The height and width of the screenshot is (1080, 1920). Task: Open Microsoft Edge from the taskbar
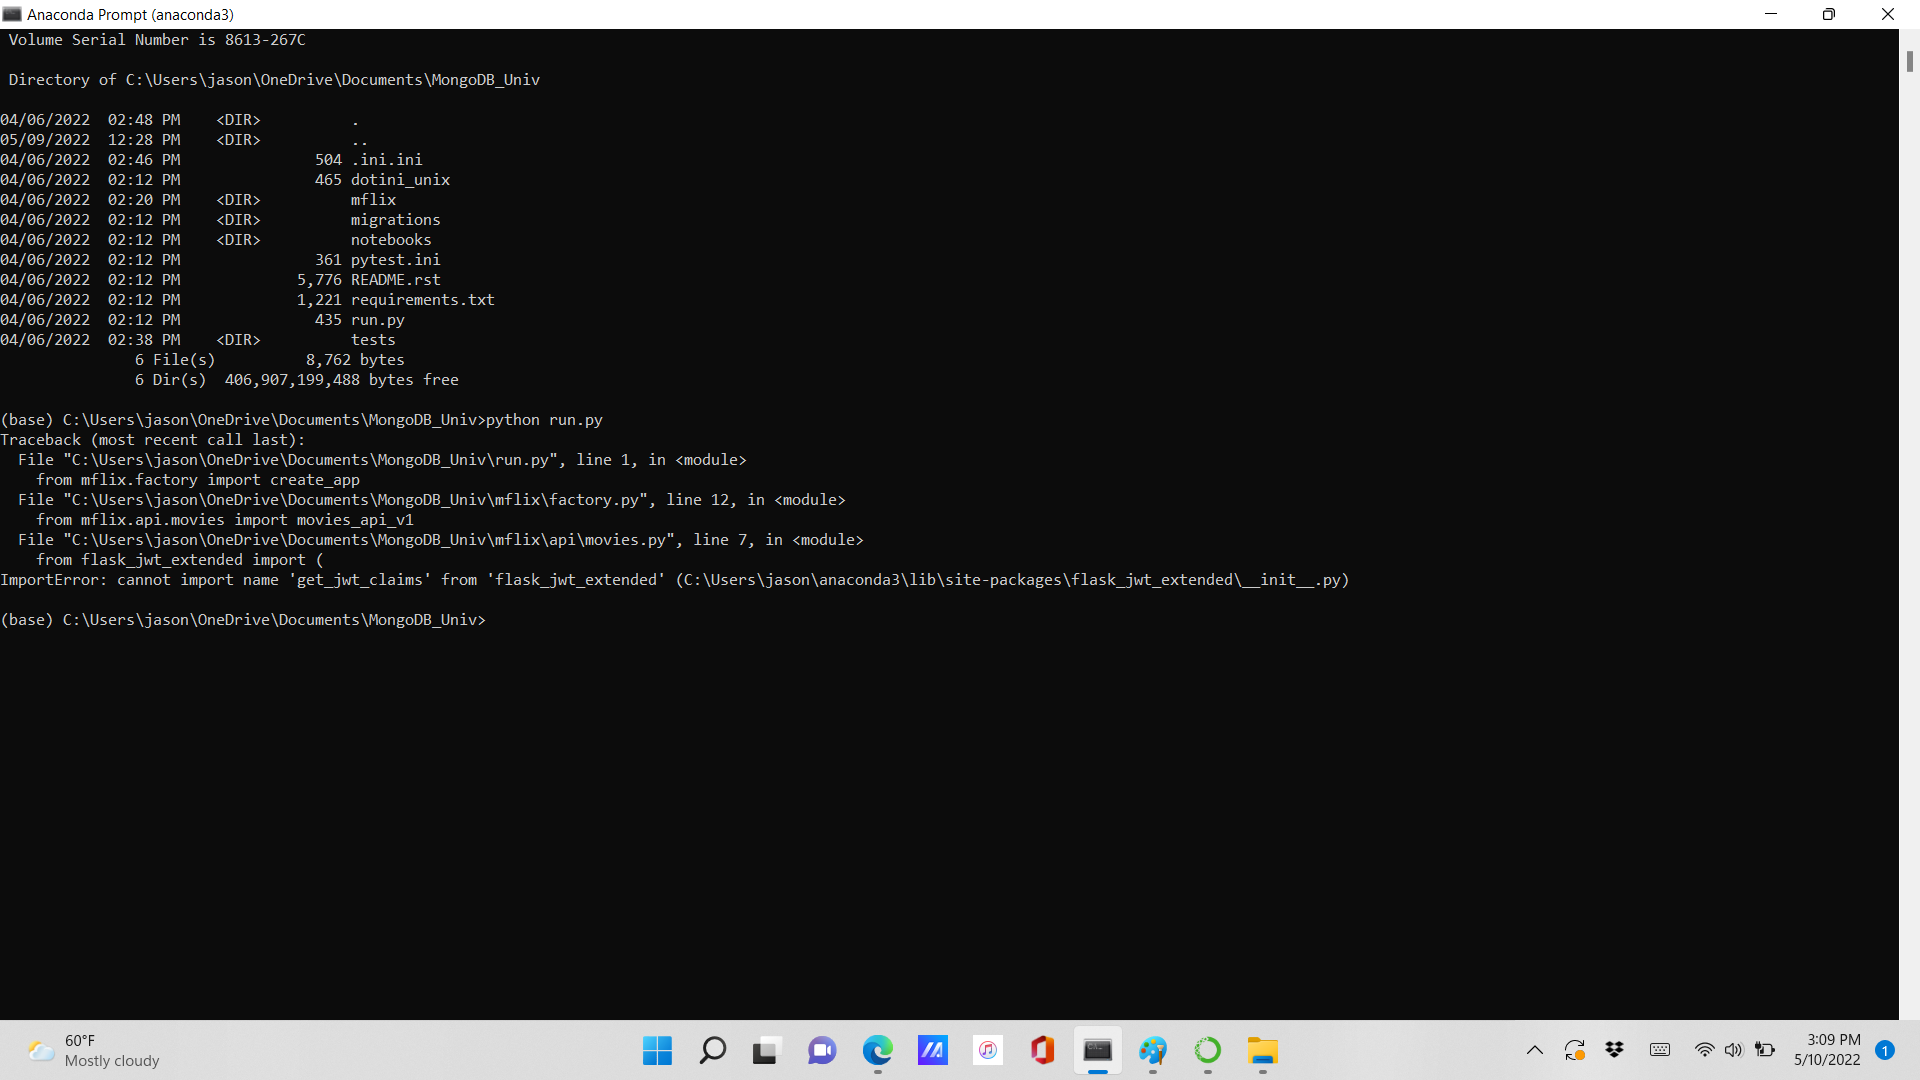tap(878, 1051)
